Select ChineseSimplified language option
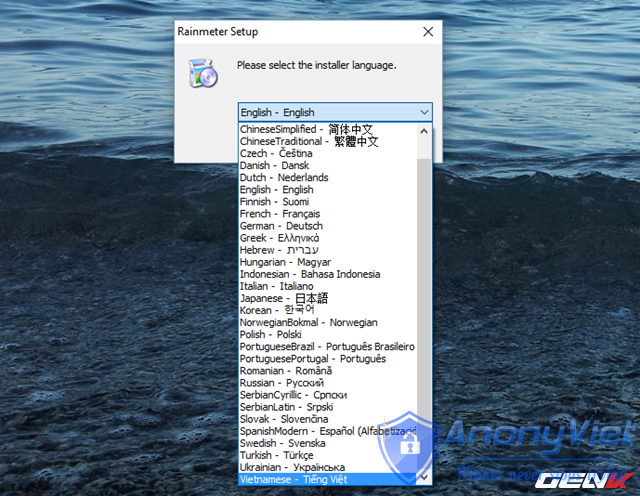The image size is (640, 496). tap(328, 129)
